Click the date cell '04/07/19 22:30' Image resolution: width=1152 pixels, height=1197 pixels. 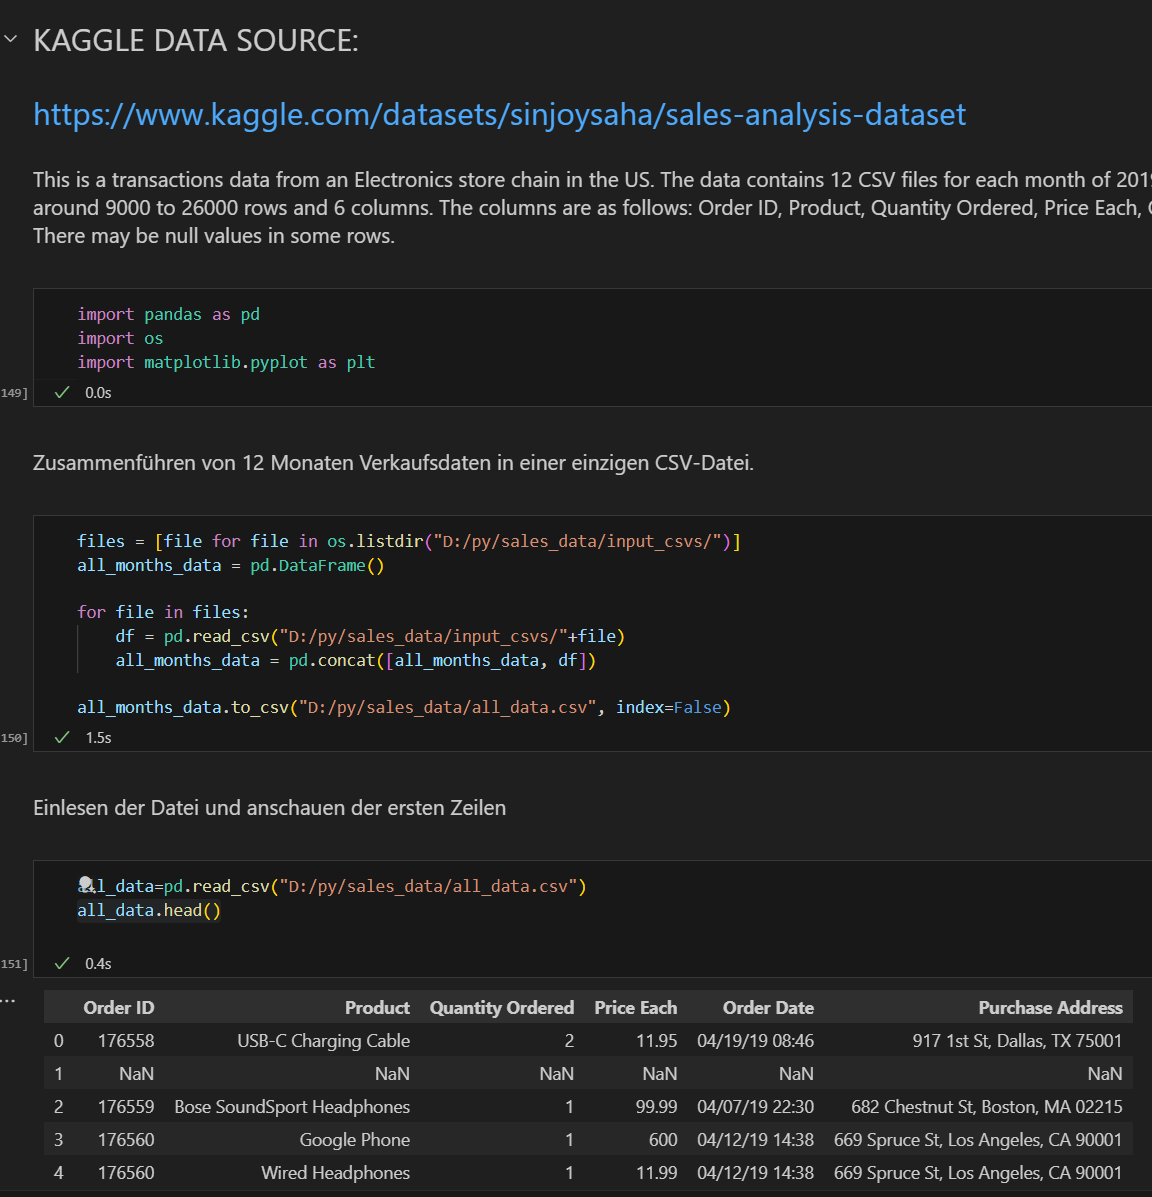[x=756, y=1107]
